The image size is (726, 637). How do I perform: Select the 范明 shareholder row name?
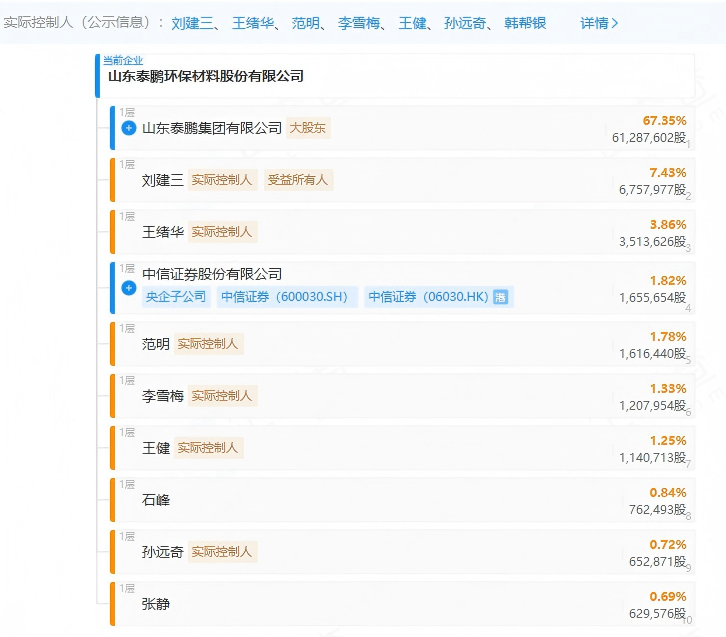156,344
